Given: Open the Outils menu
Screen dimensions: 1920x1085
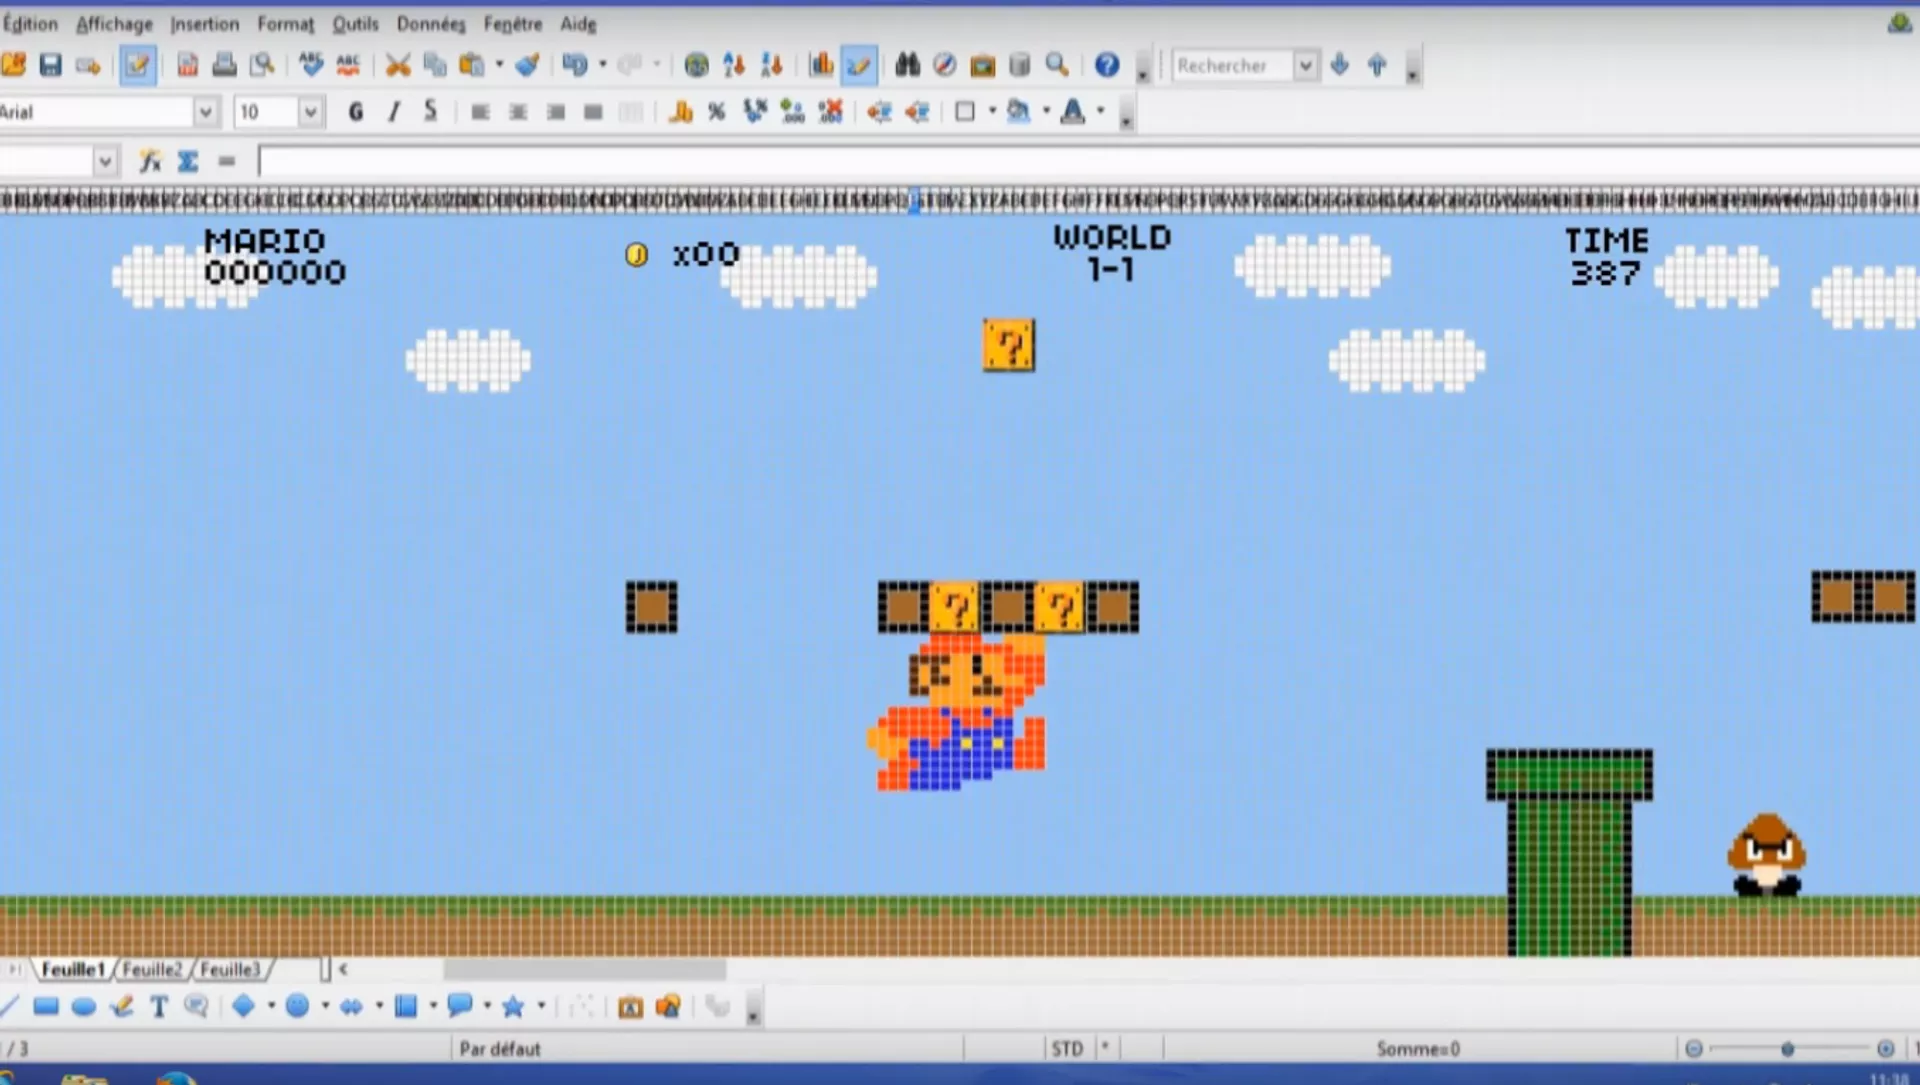Looking at the screenshot, I should (x=355, y=24).
